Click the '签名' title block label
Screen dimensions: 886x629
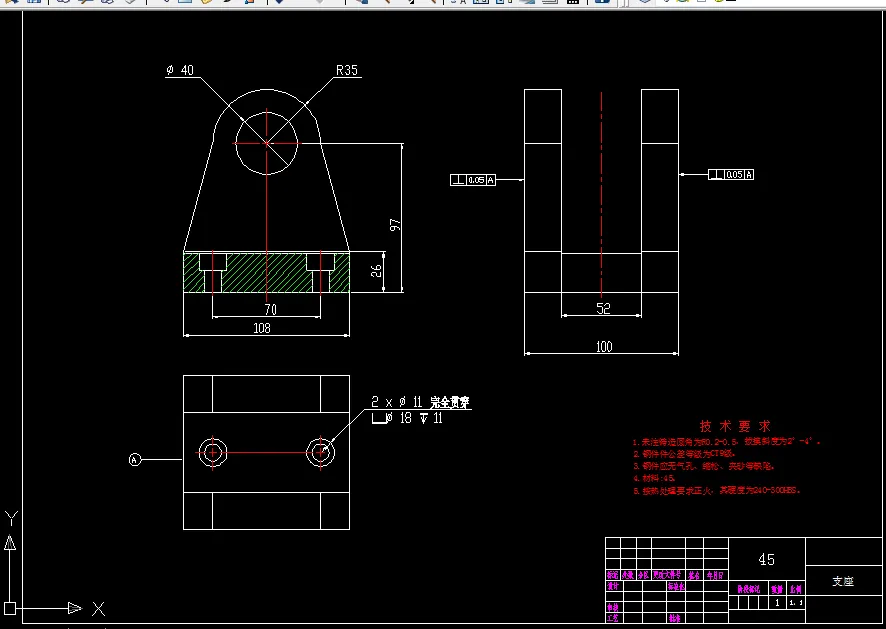(694, 575)
